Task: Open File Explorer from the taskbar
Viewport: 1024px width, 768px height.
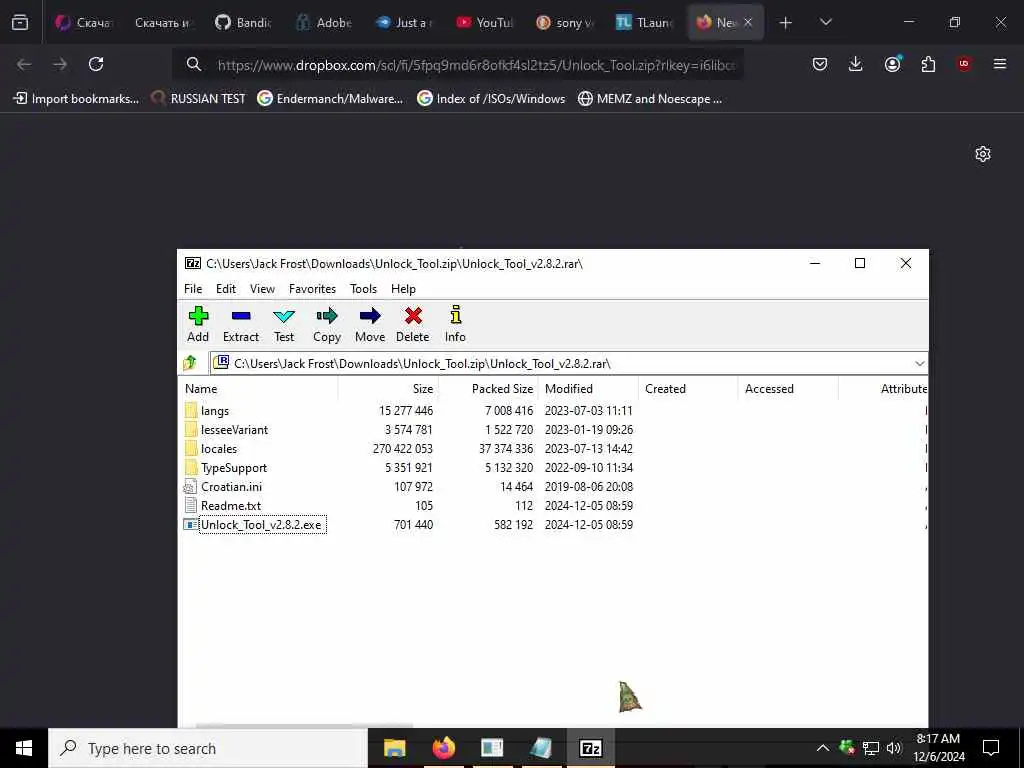Action: coord(394,748)
